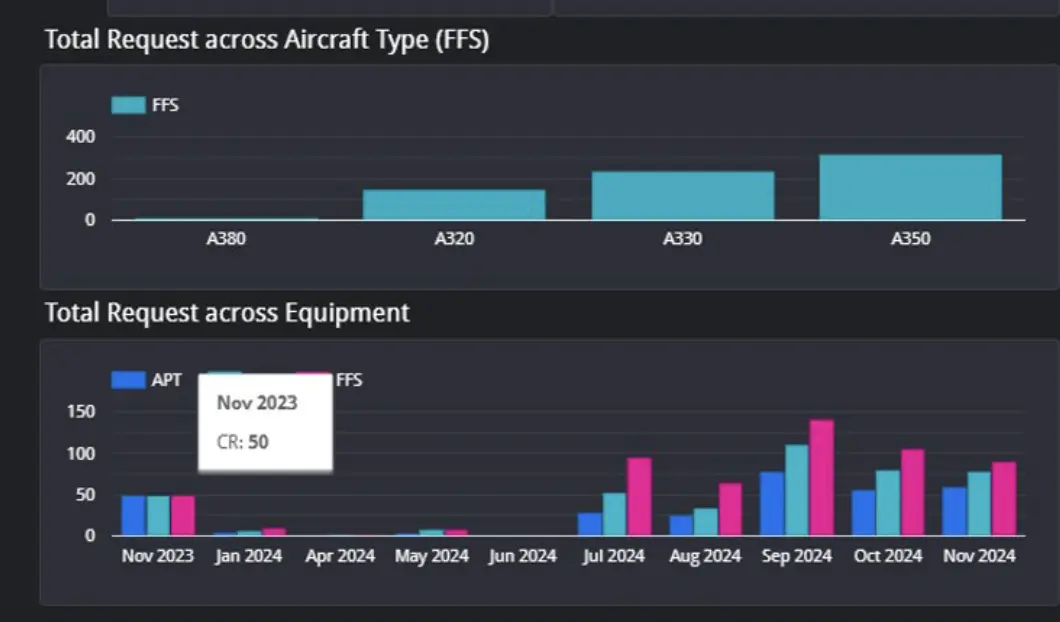Click the A380 axis label
The width and height of the screenshot is (1060, 622).
[x=226, y=239]
